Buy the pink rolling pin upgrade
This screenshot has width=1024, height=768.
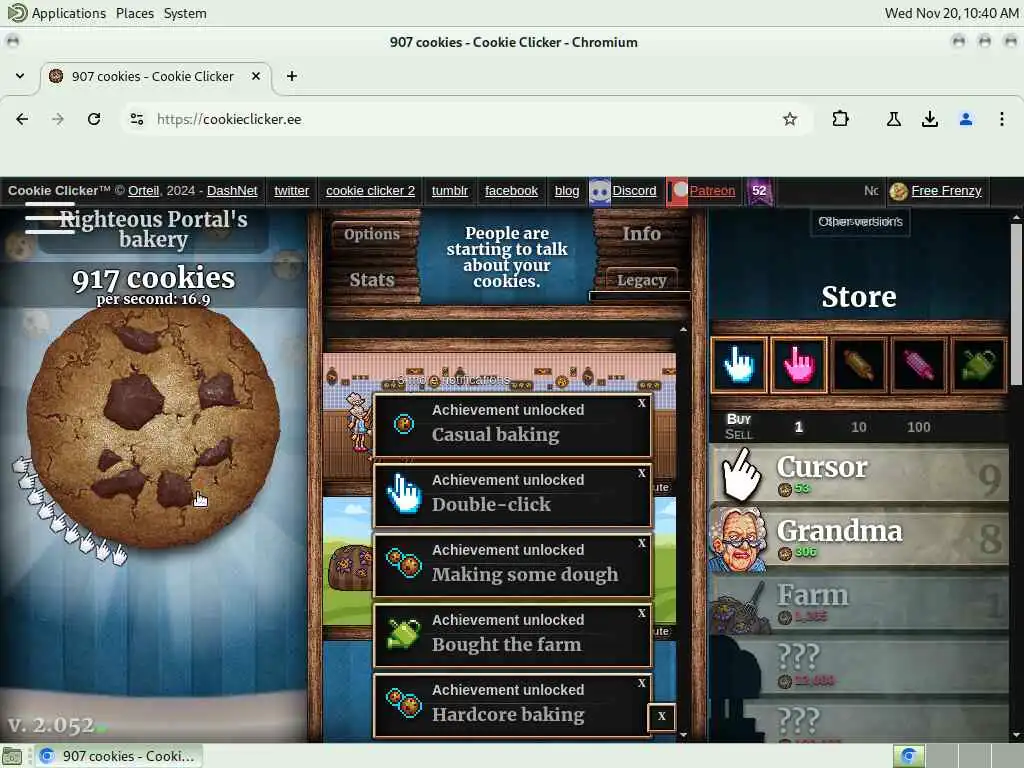[918, 364]
